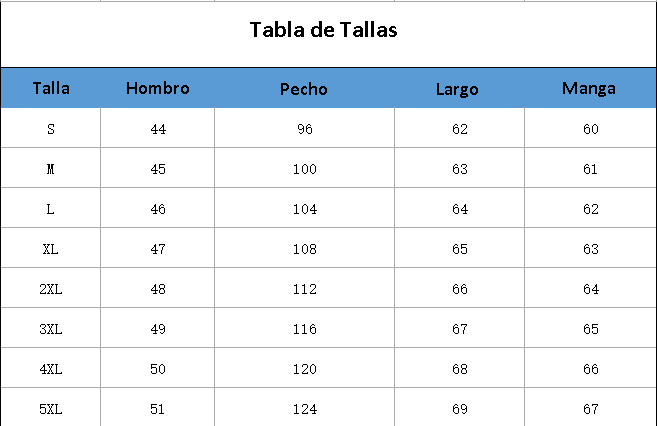Image resolution: width=657 pixels, height=426 pixels.
Task: Select Hombro value 44 cell
Action: point(157,129)
